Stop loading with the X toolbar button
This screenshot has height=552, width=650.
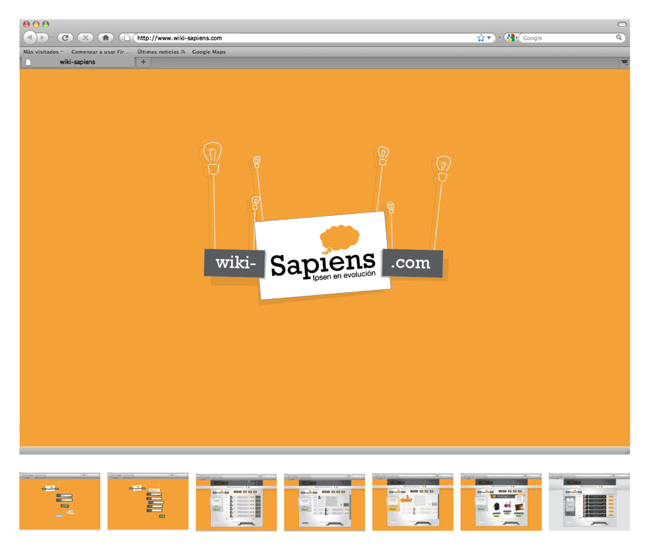click(85, 38)
